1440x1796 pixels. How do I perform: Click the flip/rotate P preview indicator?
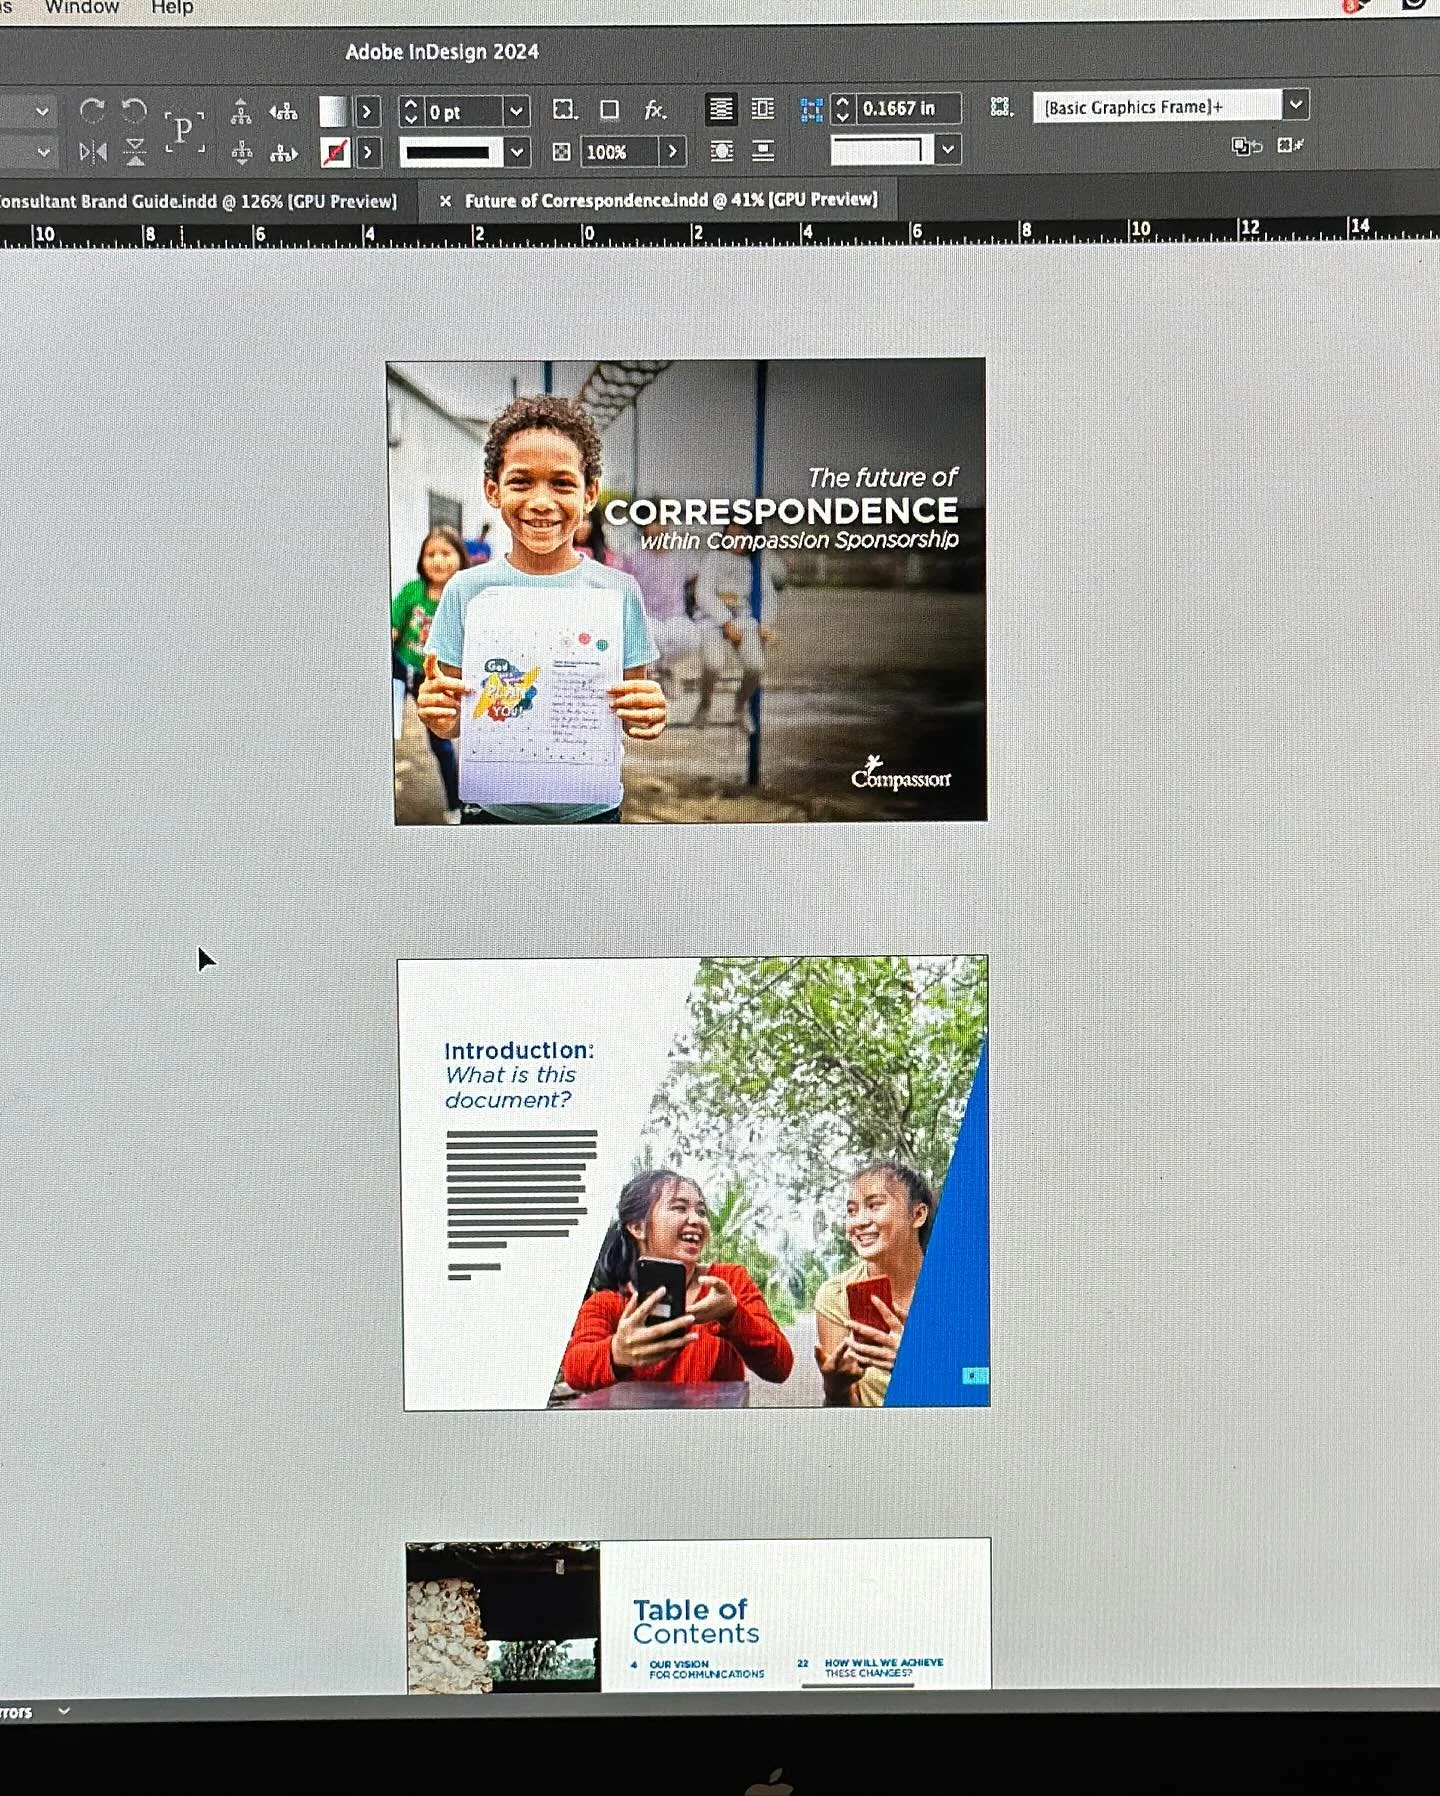coord(184,131)
